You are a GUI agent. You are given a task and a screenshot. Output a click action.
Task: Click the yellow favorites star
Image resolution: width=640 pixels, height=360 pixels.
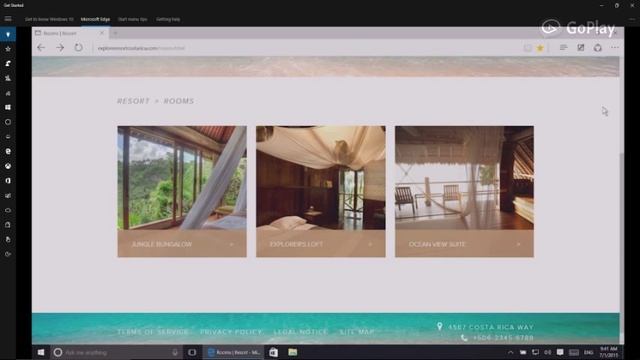pyautogui.click(x=540, y=48)
